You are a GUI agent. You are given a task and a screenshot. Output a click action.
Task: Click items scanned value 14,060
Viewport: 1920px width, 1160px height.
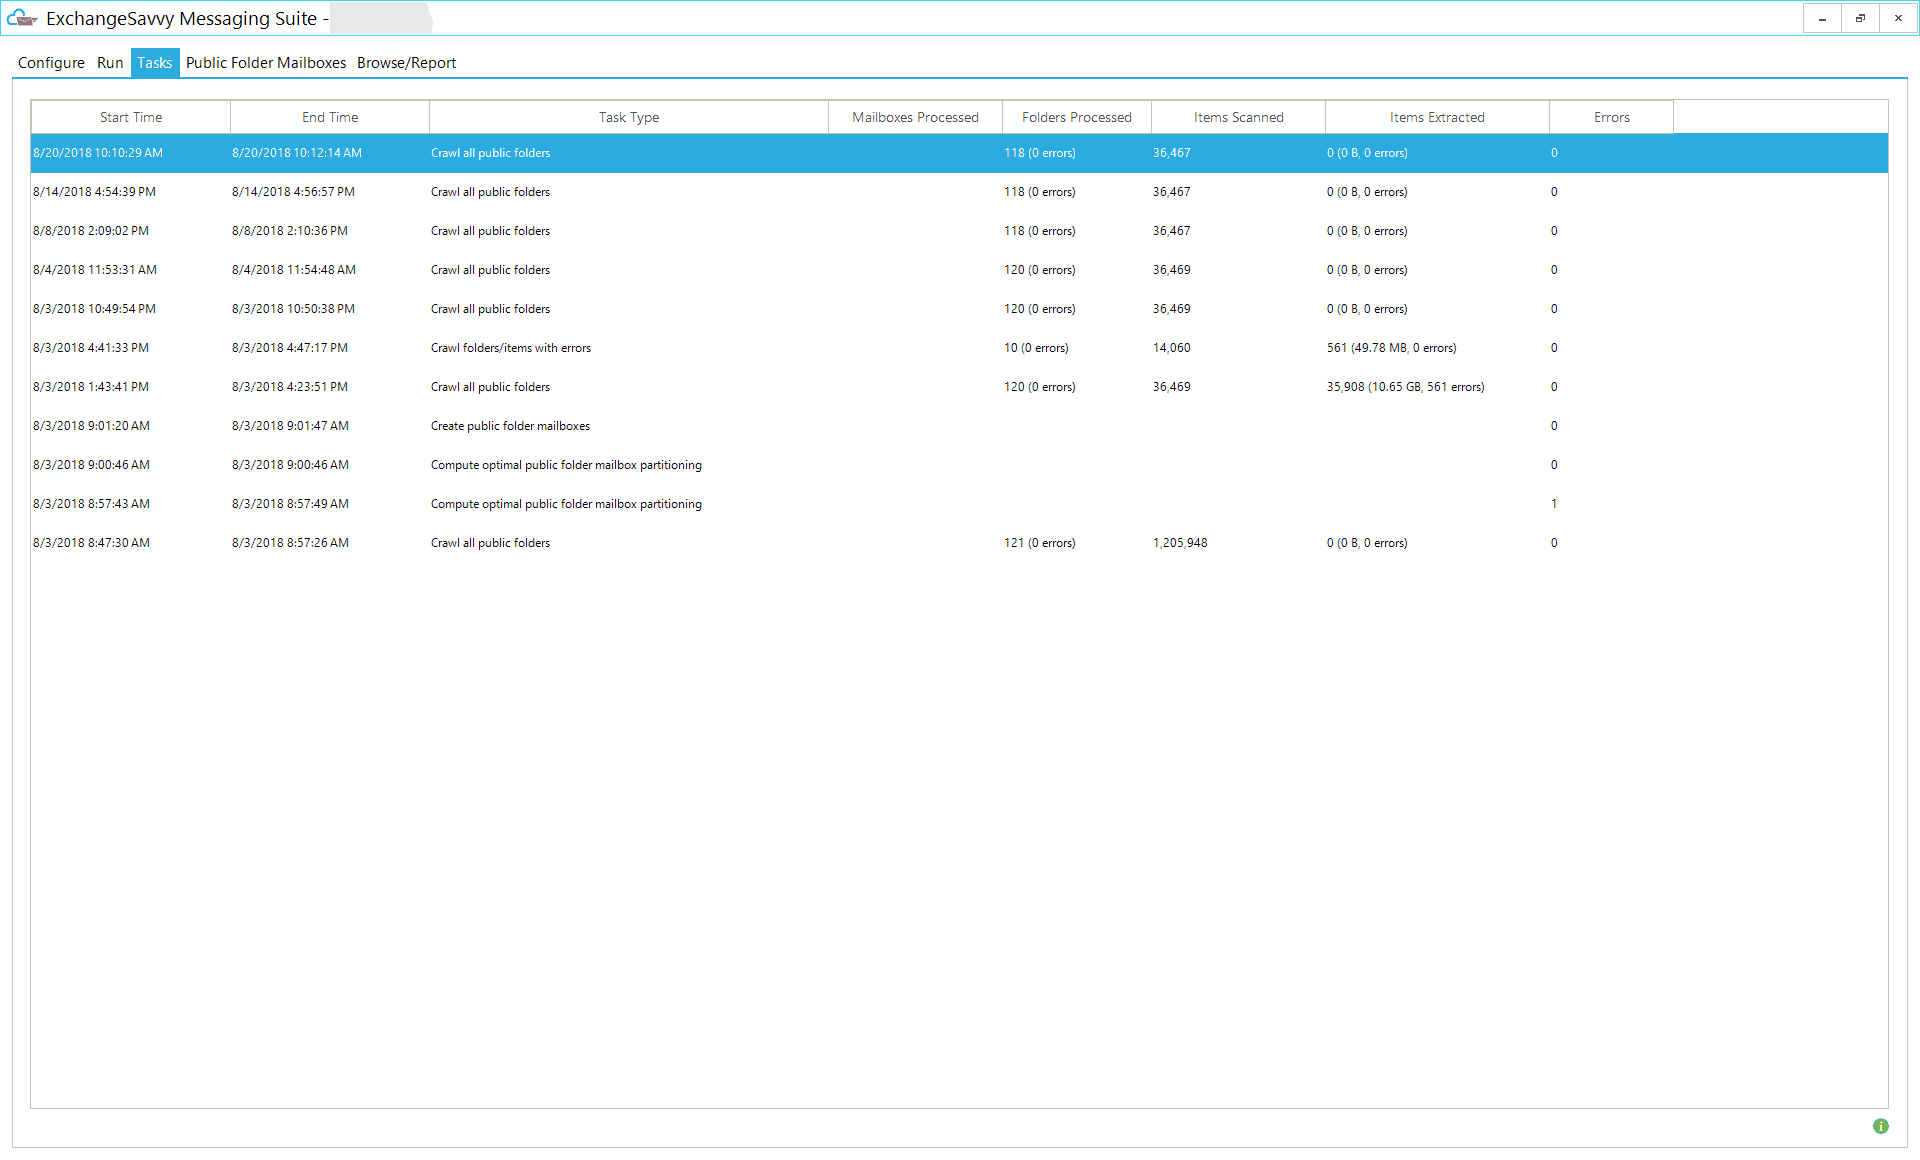click(x=1172, y=348)
